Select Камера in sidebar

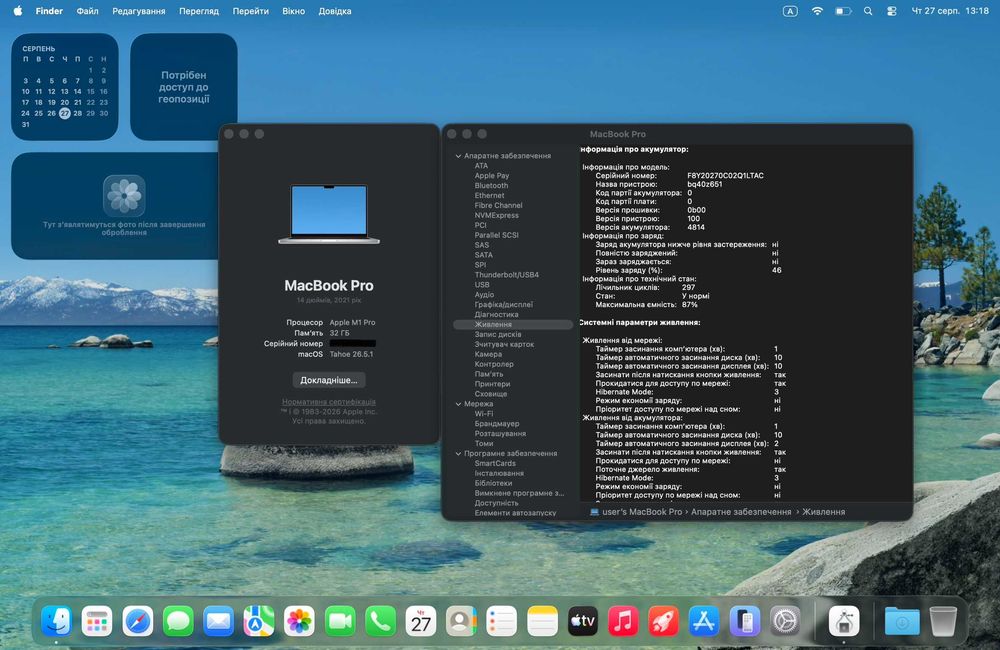(x=488, y=355)
